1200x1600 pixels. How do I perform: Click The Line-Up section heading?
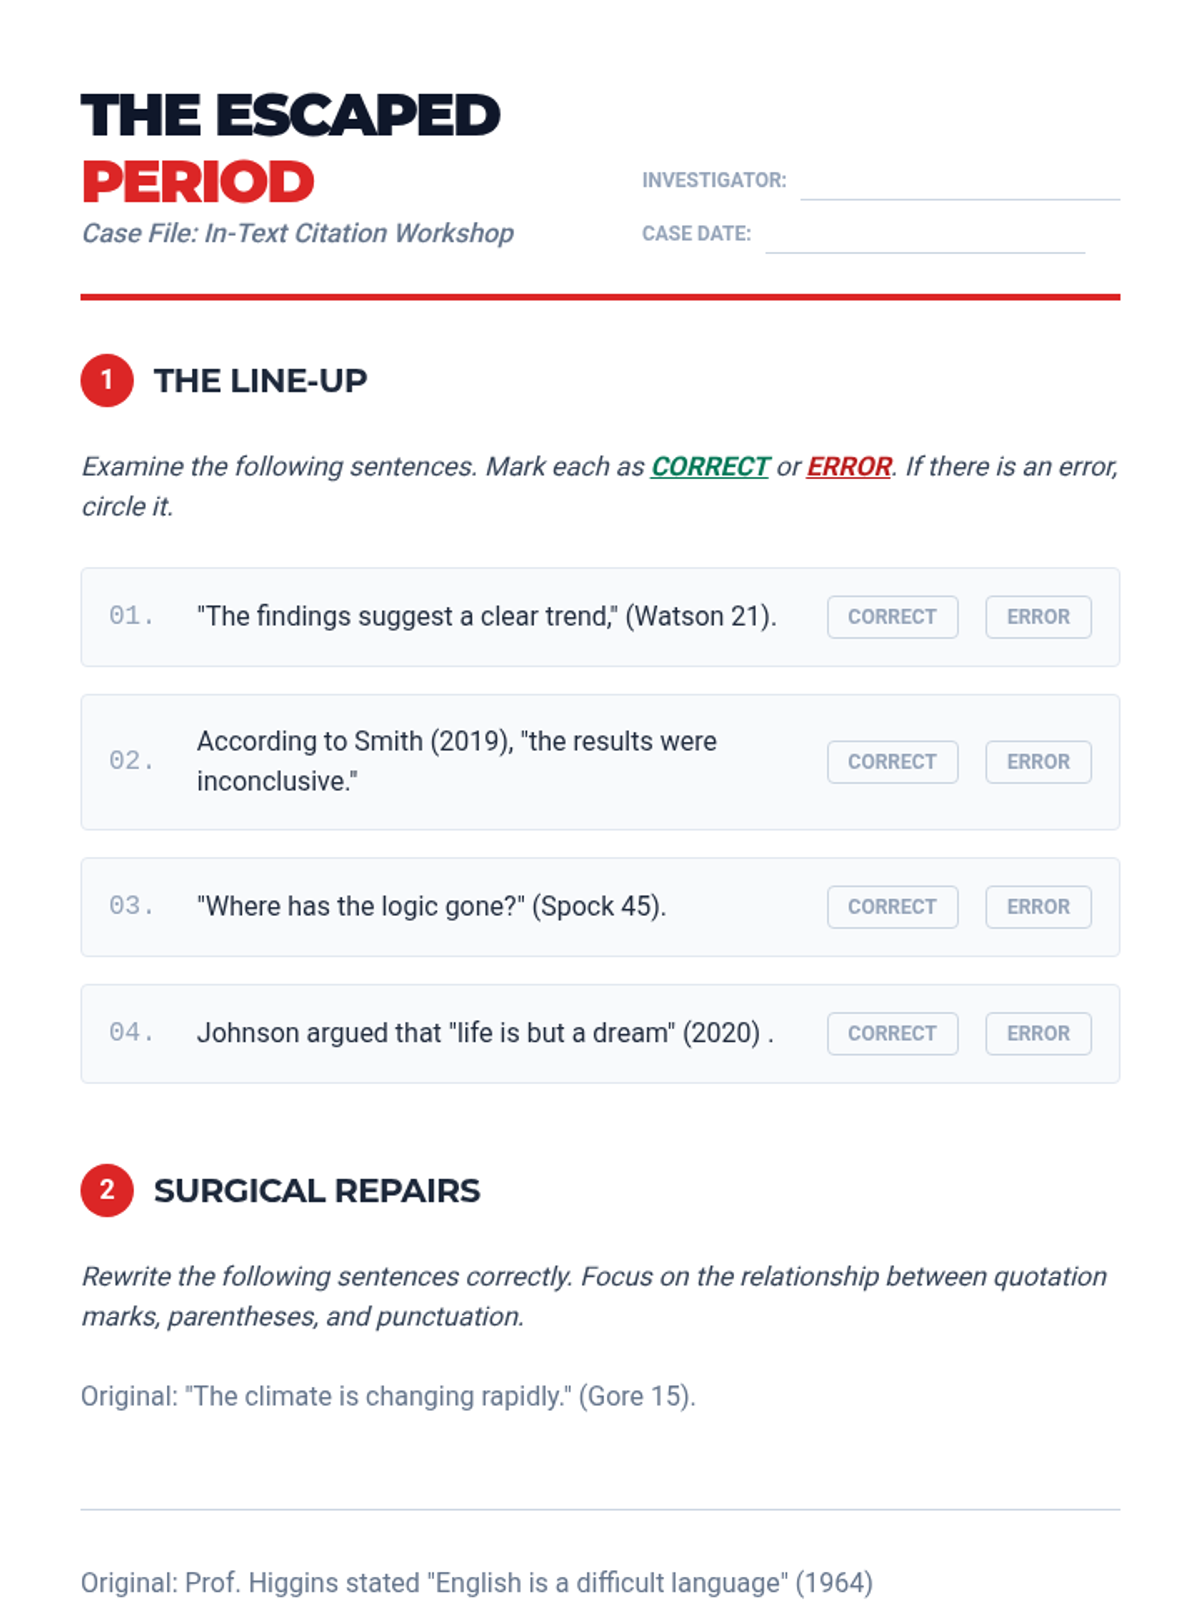pyautogui.click(x=260, y=381)
